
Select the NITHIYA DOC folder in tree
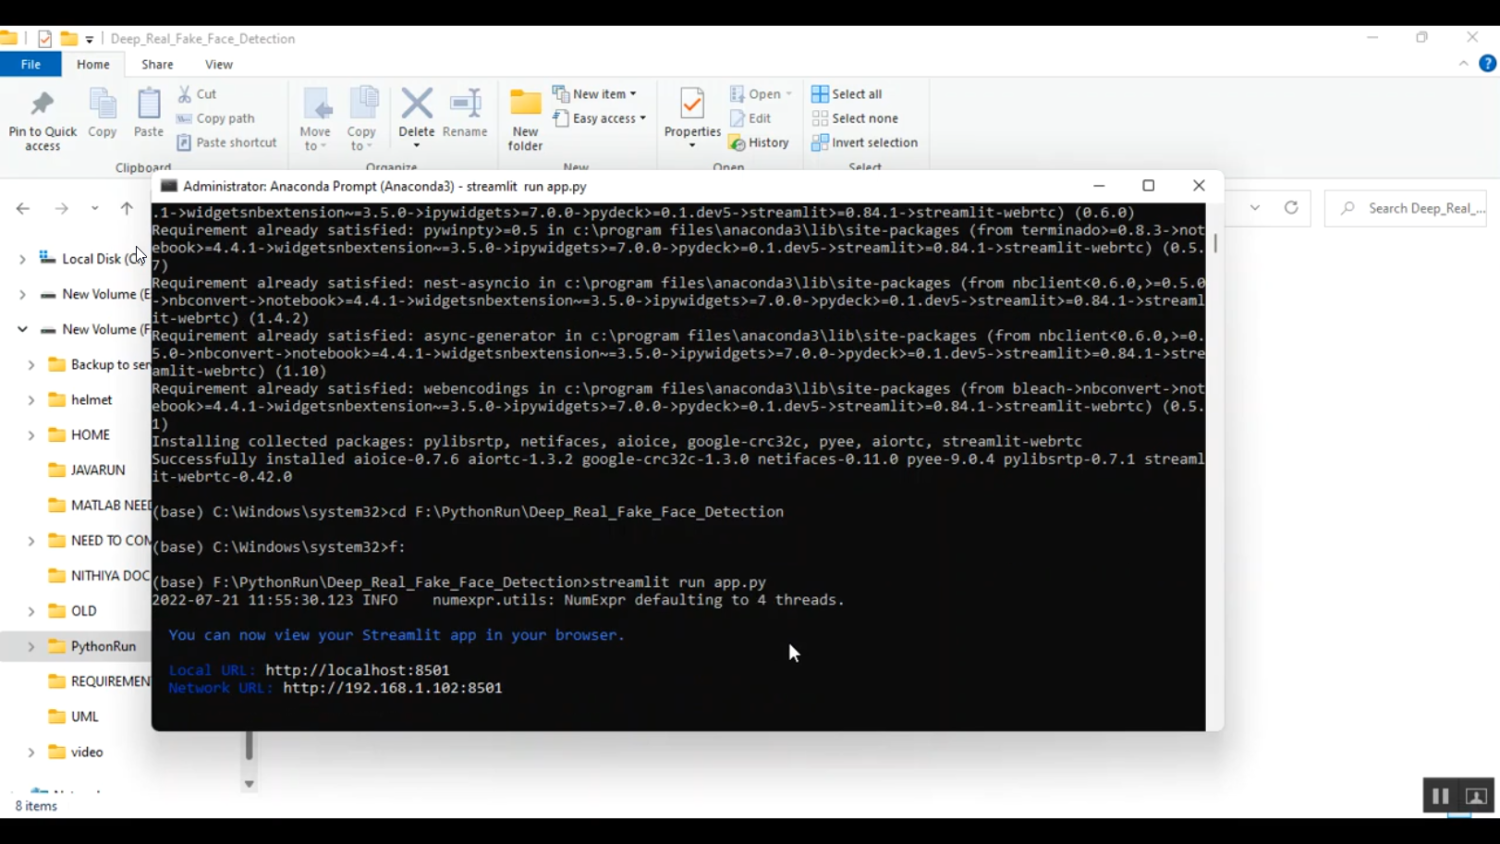pyautogui.click(x=99, y=576)
